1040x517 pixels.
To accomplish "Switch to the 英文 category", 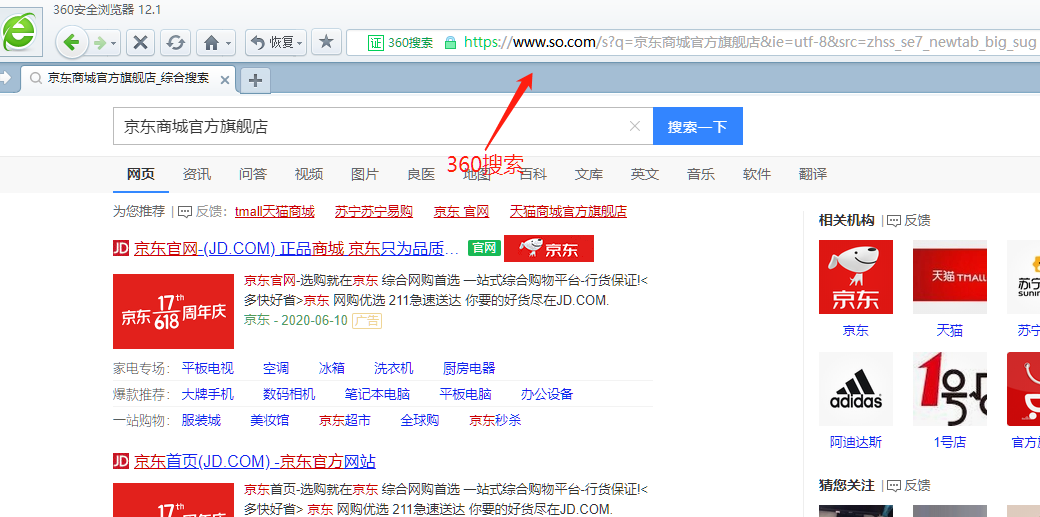I will coord(645,175).
